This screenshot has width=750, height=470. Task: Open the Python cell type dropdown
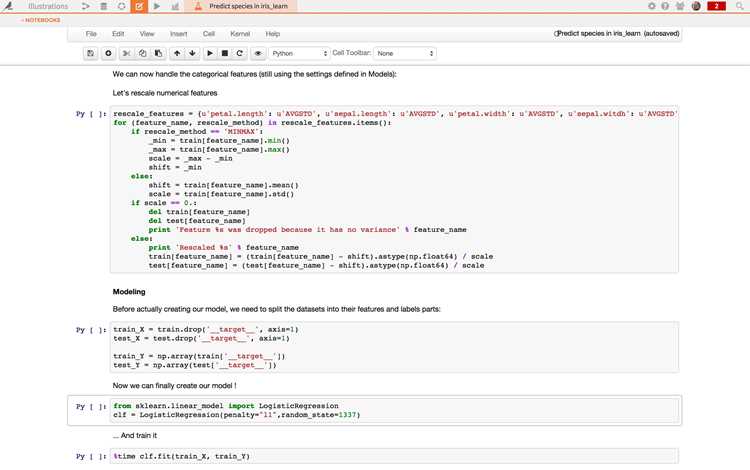[x=299, y=53]
